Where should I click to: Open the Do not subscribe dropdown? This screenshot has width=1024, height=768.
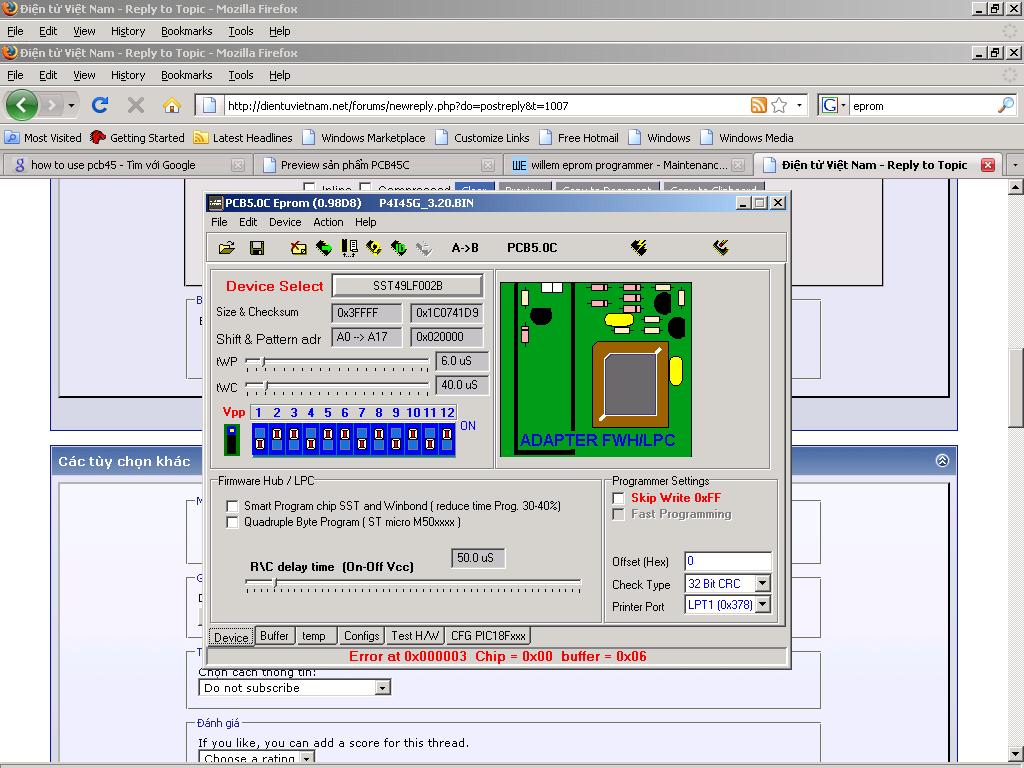tap(382, 688)
